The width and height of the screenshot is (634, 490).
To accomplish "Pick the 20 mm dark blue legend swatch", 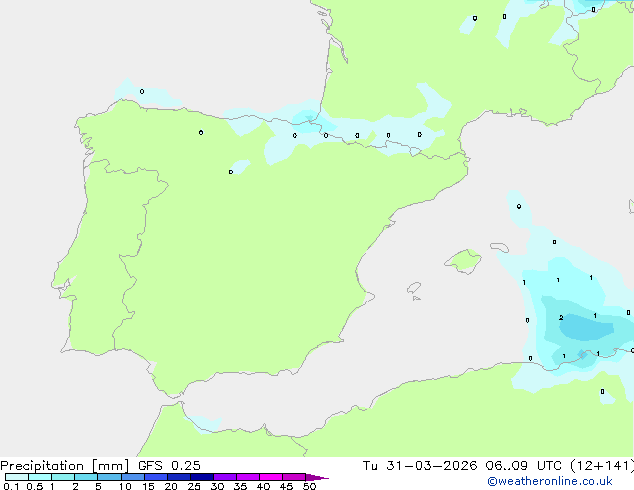I will point(179,477).
